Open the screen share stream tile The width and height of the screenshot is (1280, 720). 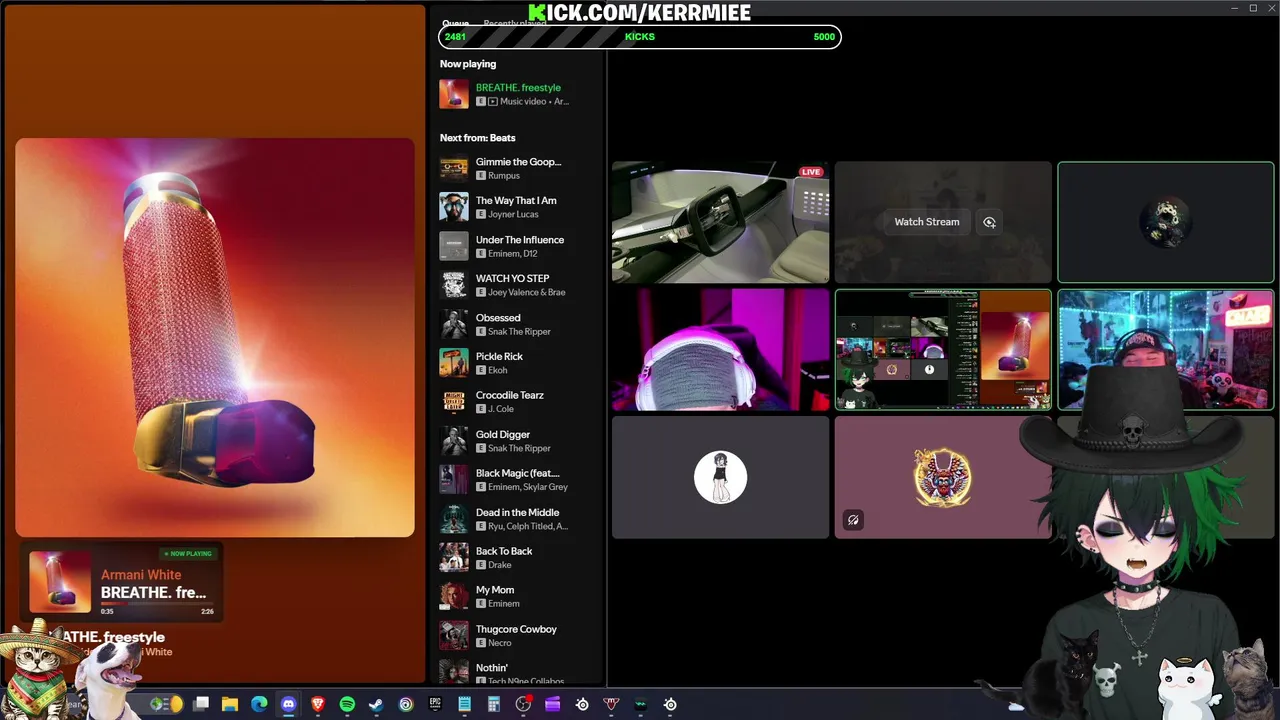(x=943, y=350)
